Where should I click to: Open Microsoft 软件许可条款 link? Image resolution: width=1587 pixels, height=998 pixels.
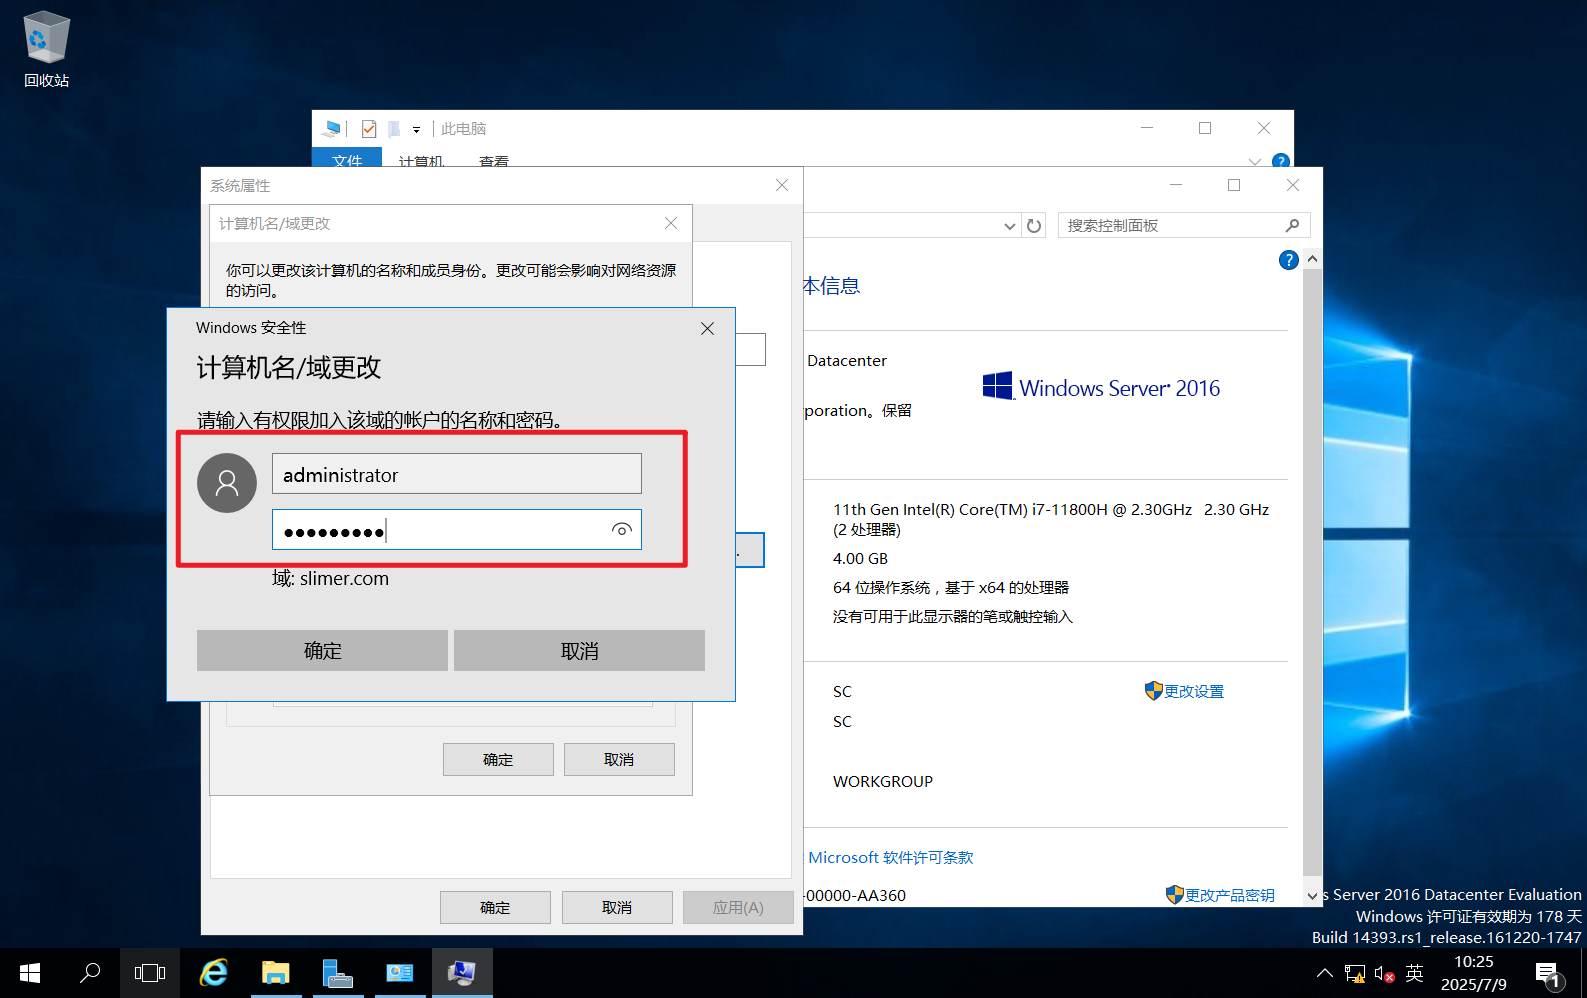point(891,857)
